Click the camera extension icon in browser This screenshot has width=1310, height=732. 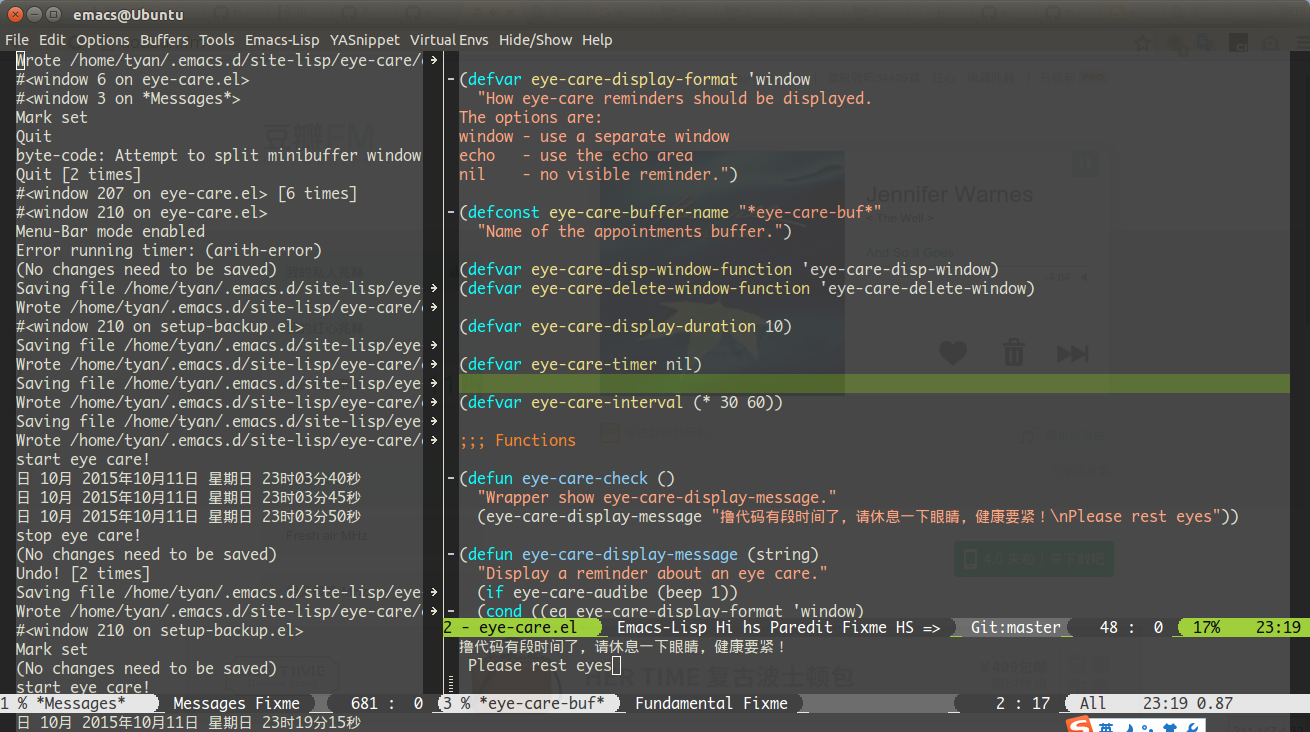click(1271, 43)
